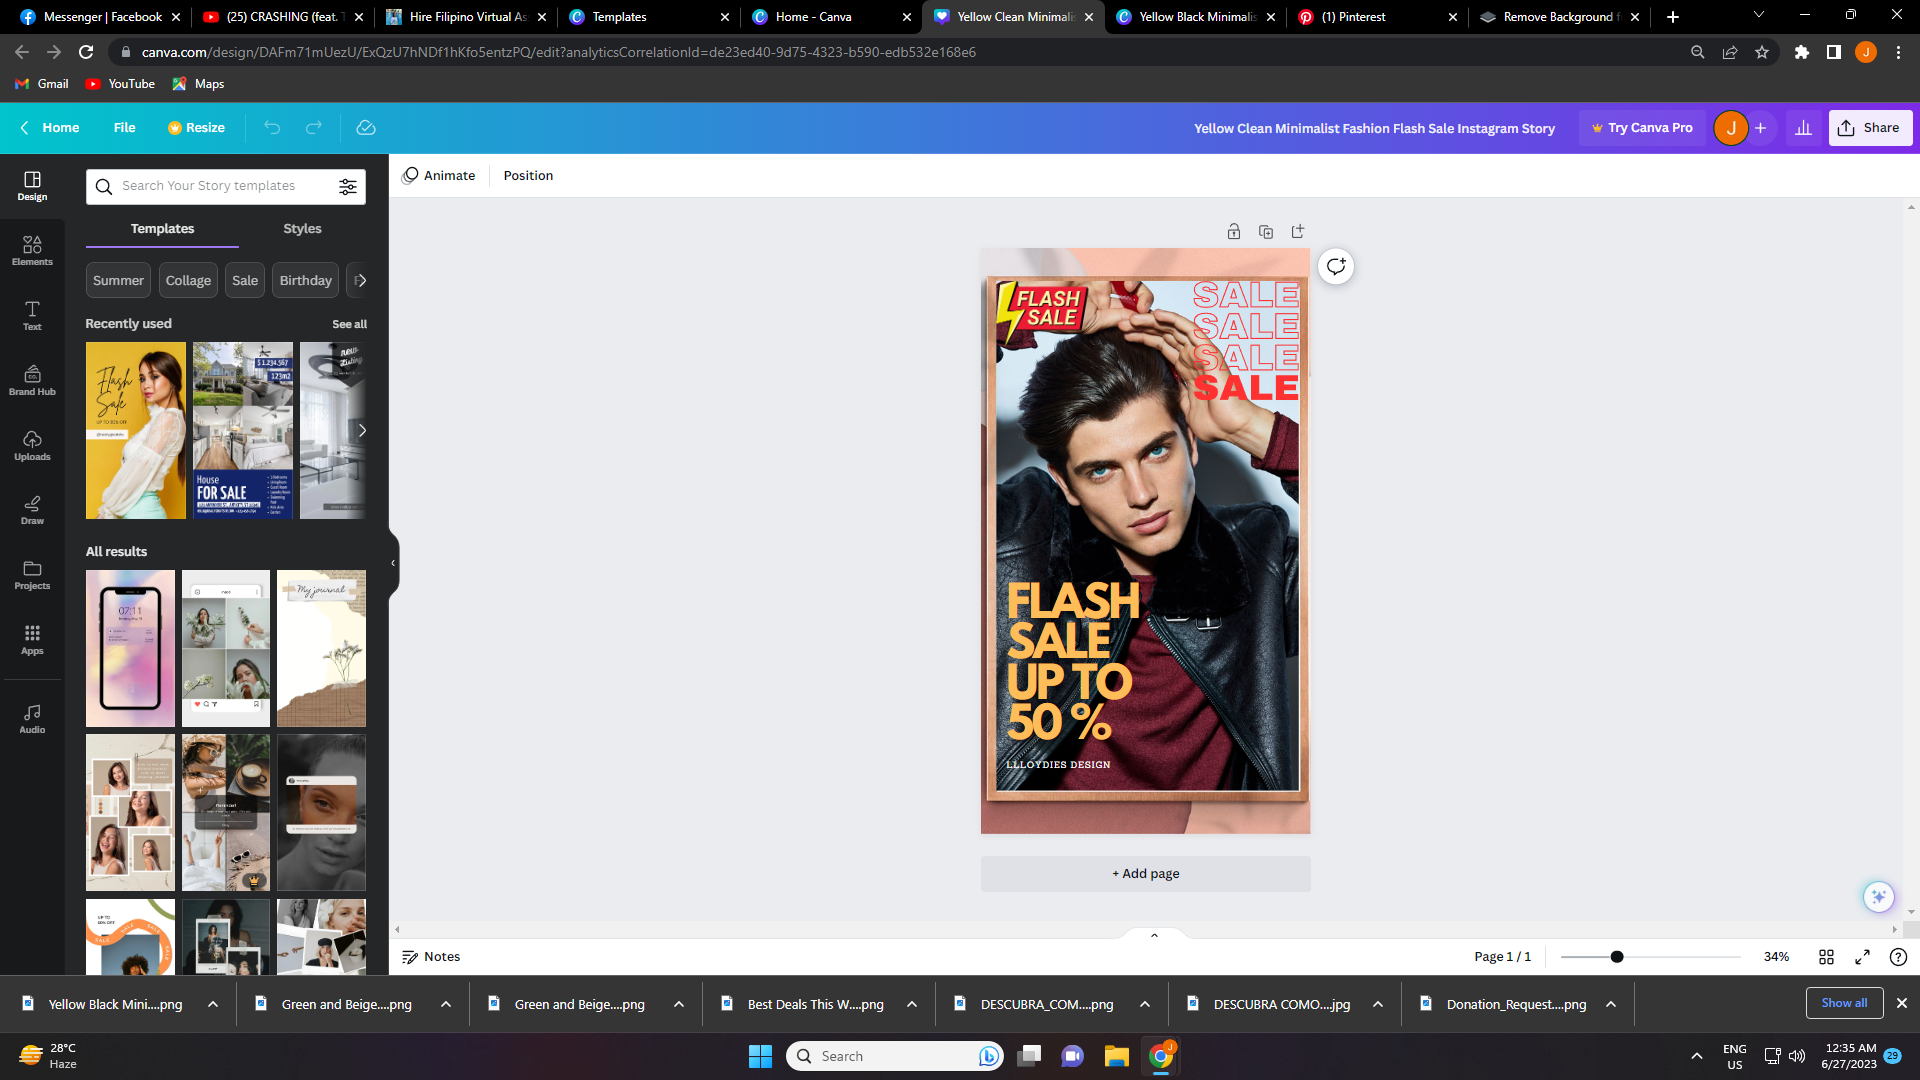Show next recently used templates arrow
The height and width of the screenshot is (1080, 1920).
click(x=362, y=431)
